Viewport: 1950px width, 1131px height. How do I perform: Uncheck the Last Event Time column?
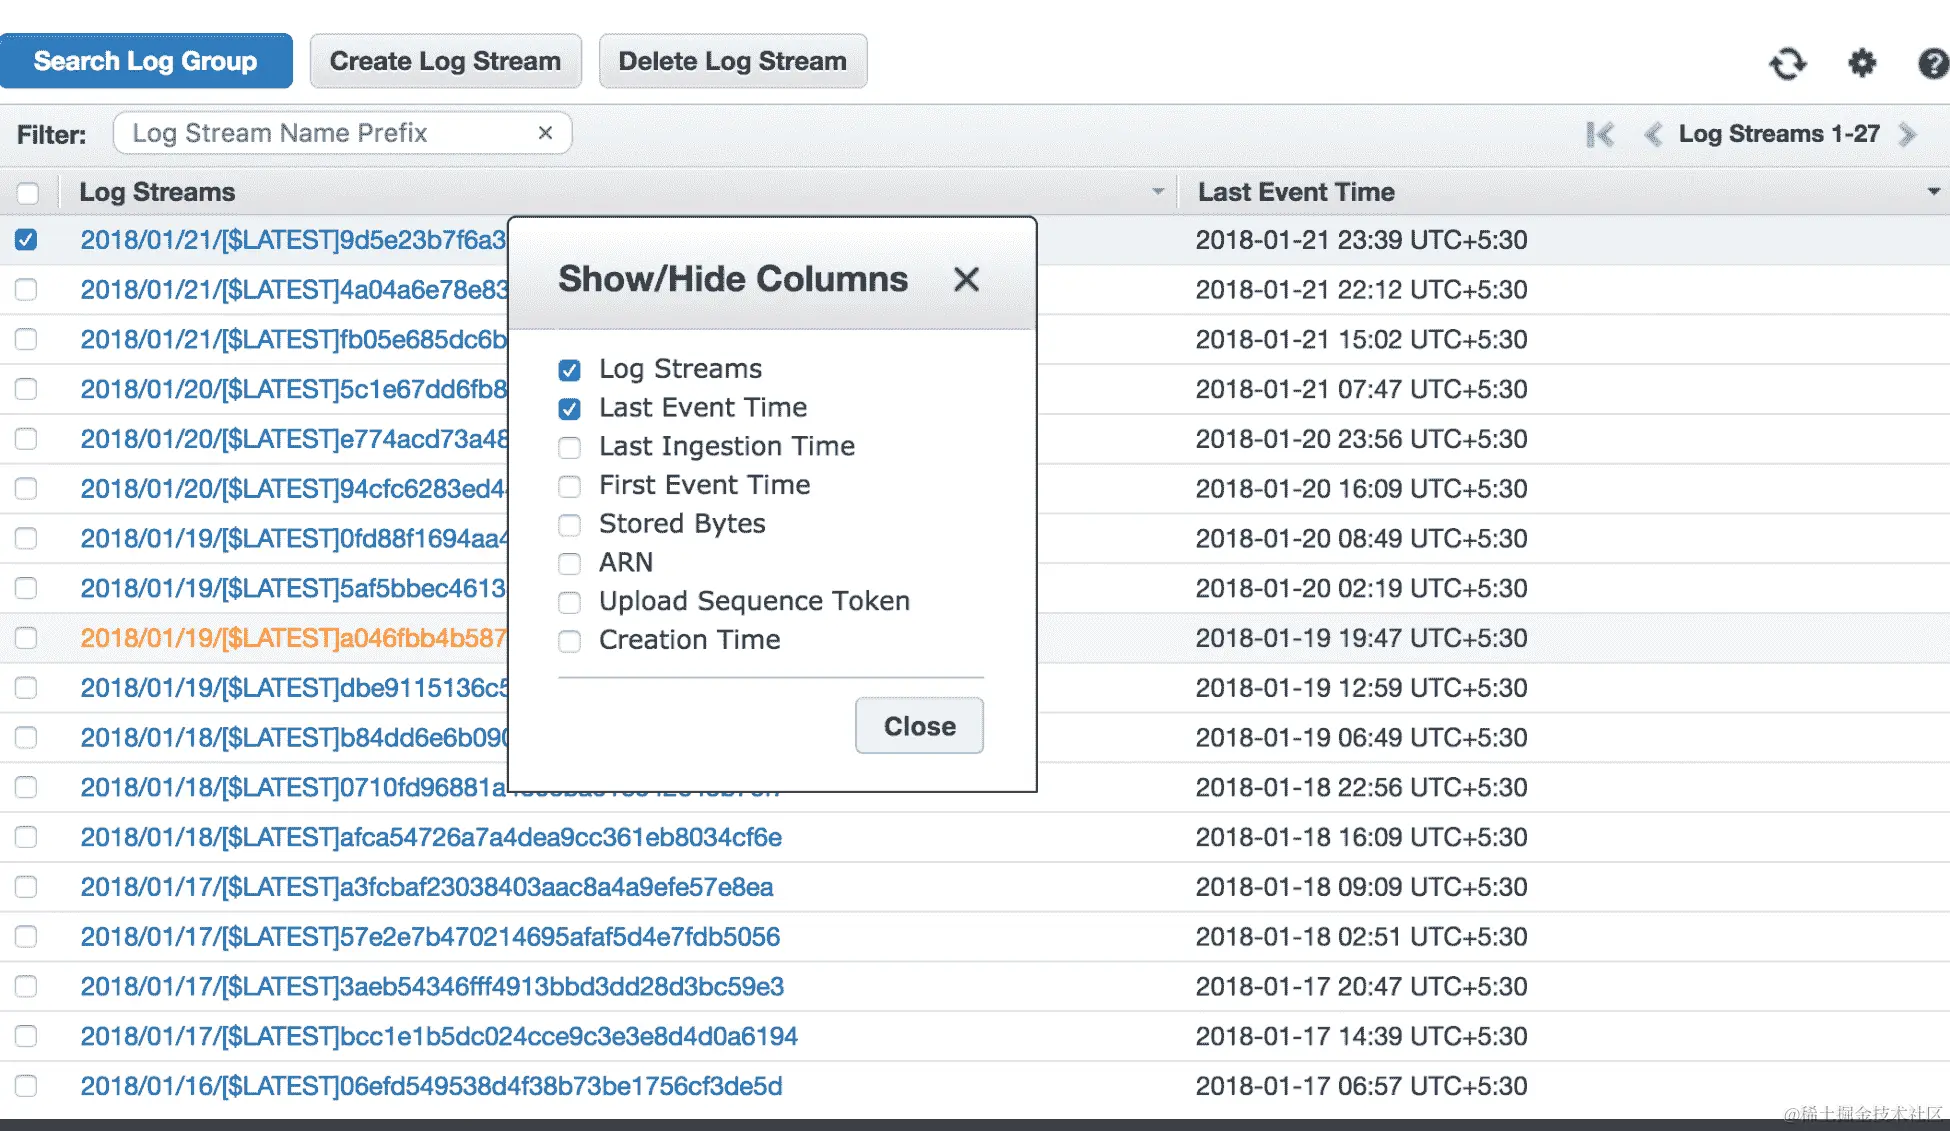(x=569, y=408)
